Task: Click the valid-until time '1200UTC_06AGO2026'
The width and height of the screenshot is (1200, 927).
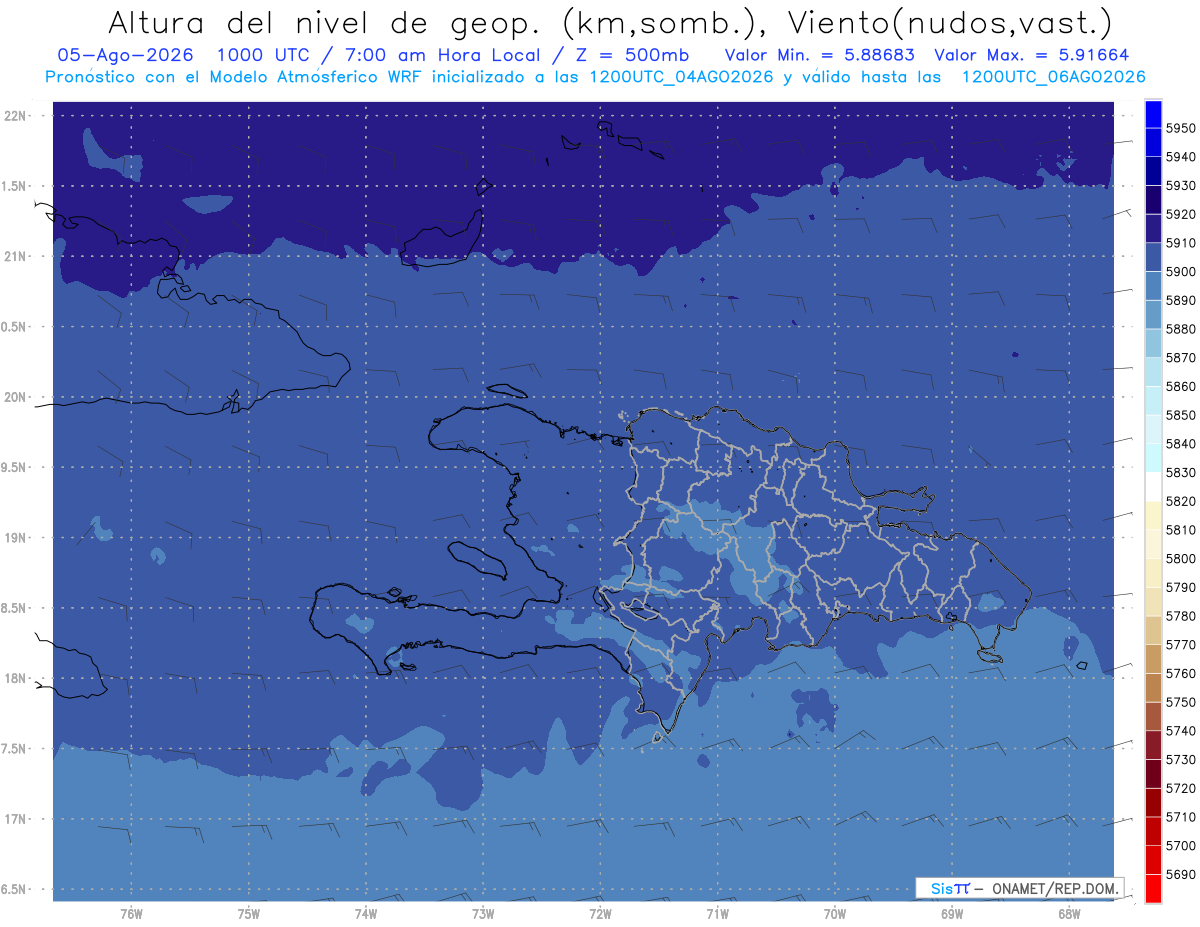Action: [1053, 77]
